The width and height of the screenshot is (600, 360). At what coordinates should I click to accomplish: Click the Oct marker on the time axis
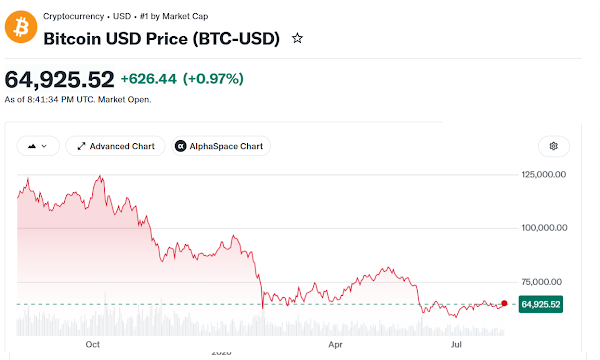(93, 345)
